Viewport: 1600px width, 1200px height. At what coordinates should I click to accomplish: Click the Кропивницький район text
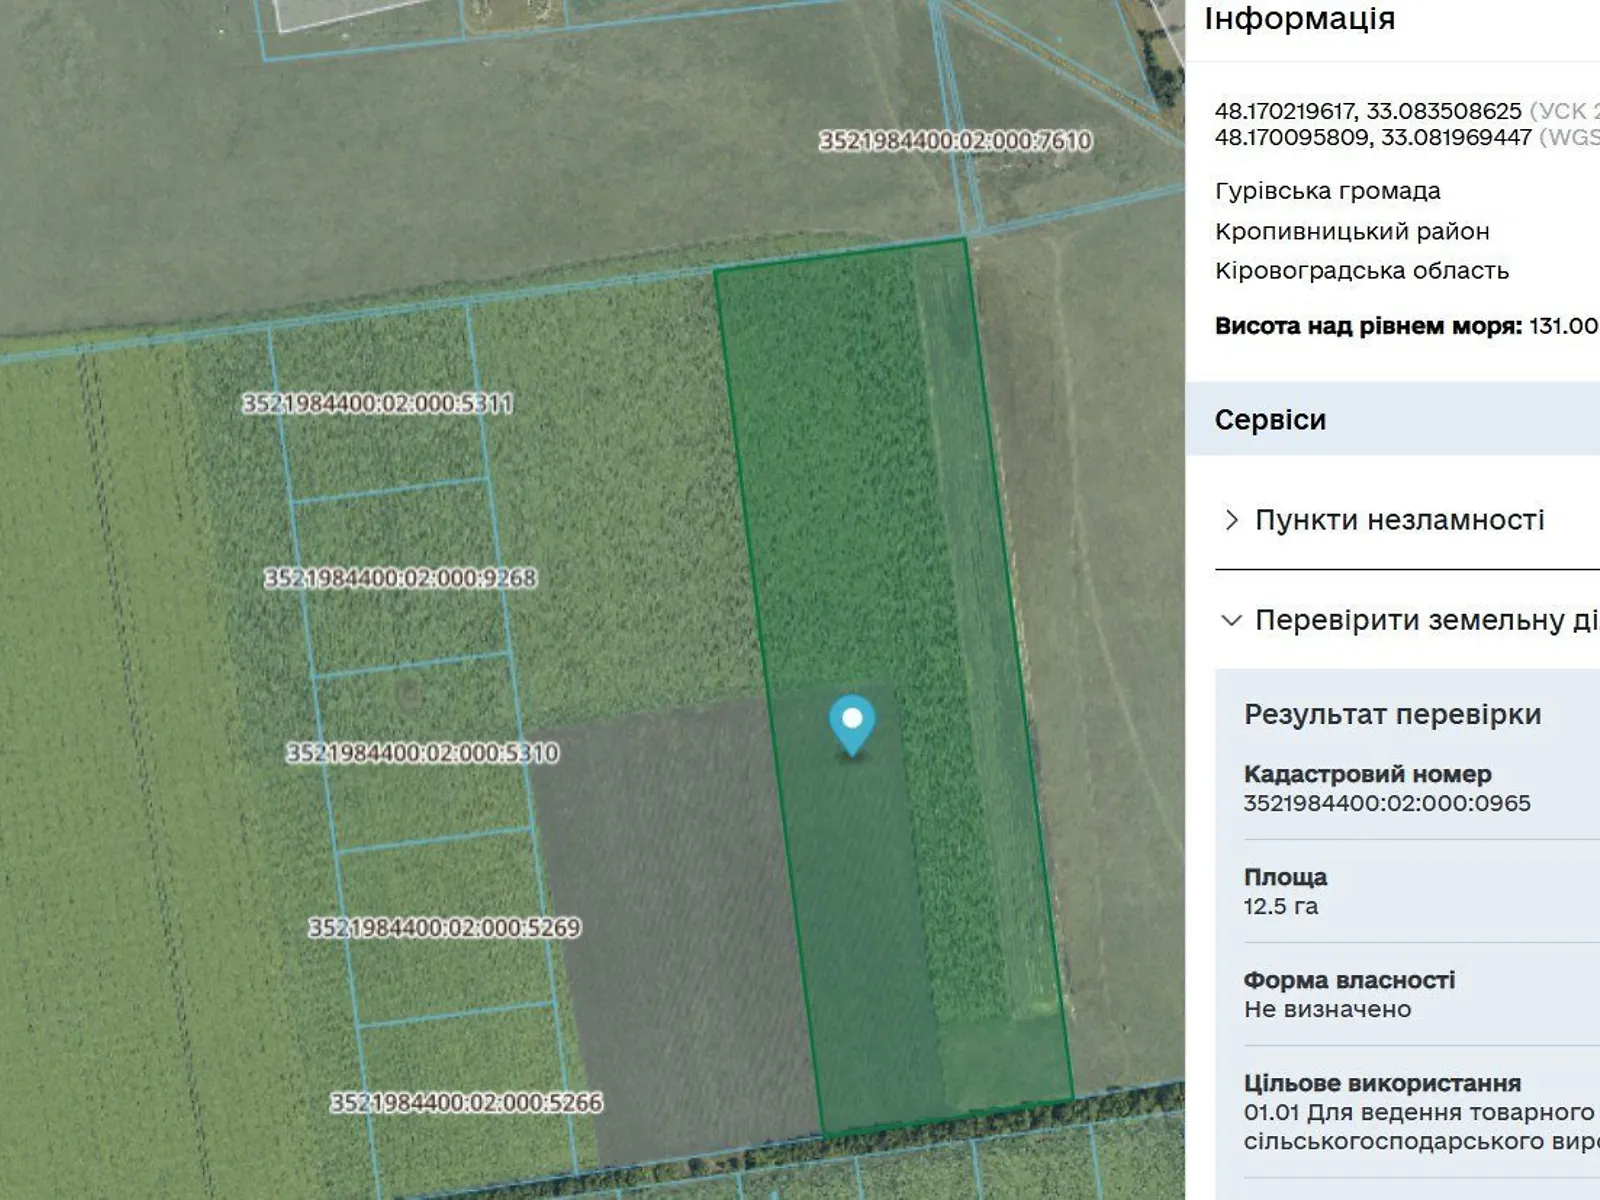click(x=1351, y=231)
